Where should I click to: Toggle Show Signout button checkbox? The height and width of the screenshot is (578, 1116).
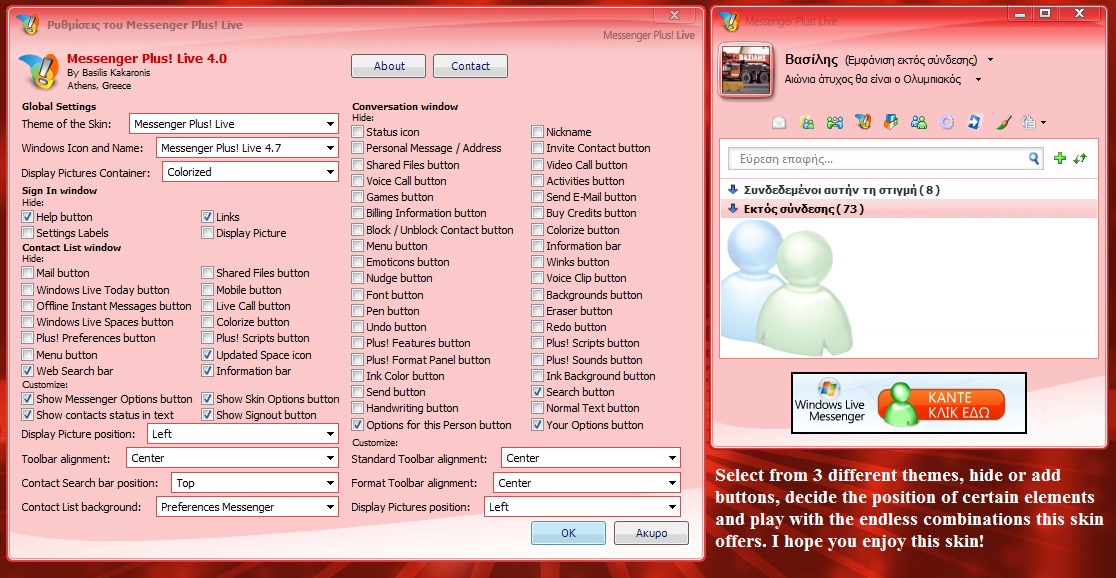[x=207, y=415]
